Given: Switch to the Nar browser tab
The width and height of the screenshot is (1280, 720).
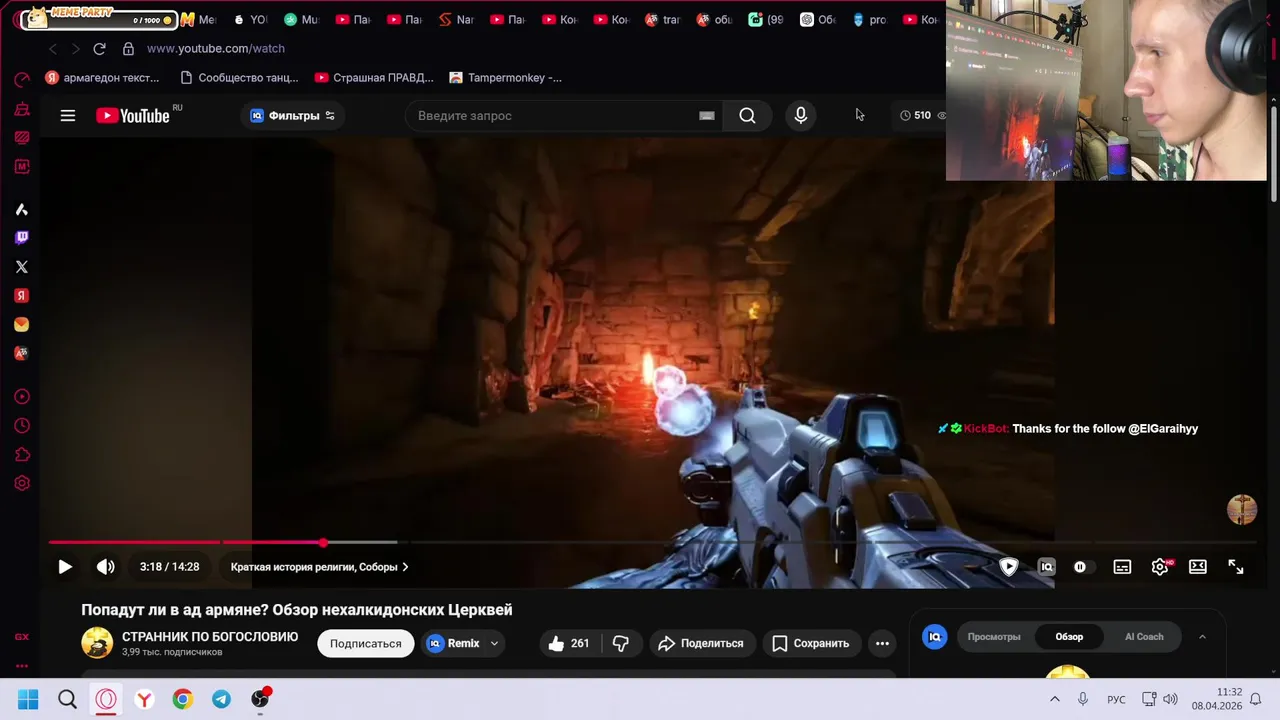Looking at the screenshot, I should 457,20.
